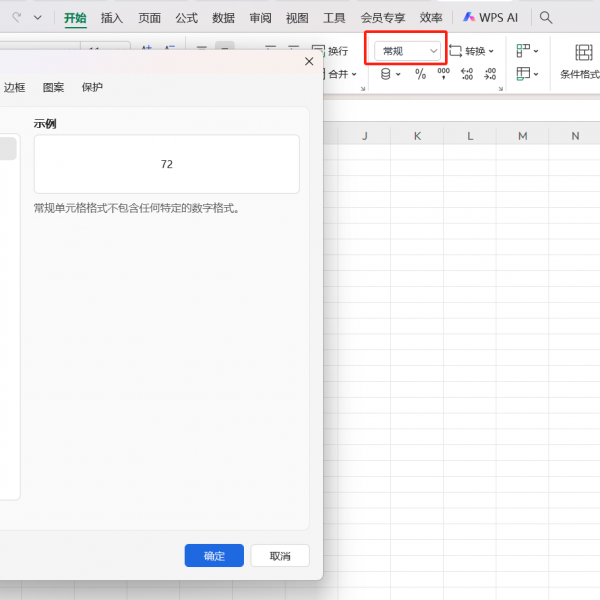Close the cell format dialog
The width and height of the screenshot is (600, 600).
[309, 62]
